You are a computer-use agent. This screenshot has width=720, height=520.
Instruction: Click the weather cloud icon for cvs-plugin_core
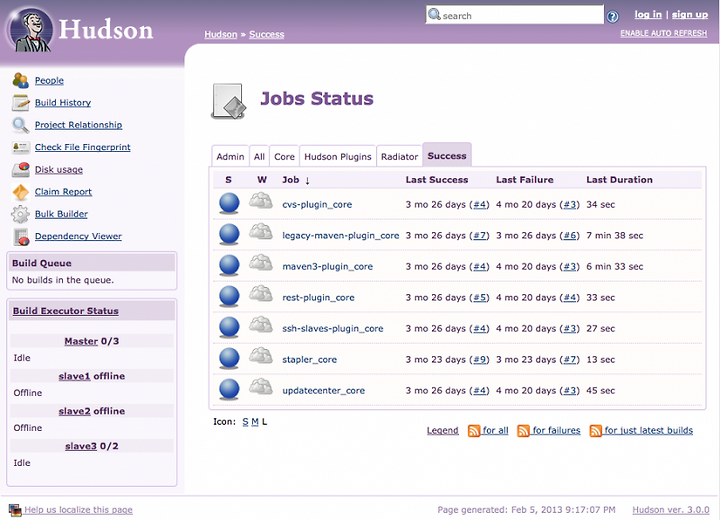(x=261, y=201)
